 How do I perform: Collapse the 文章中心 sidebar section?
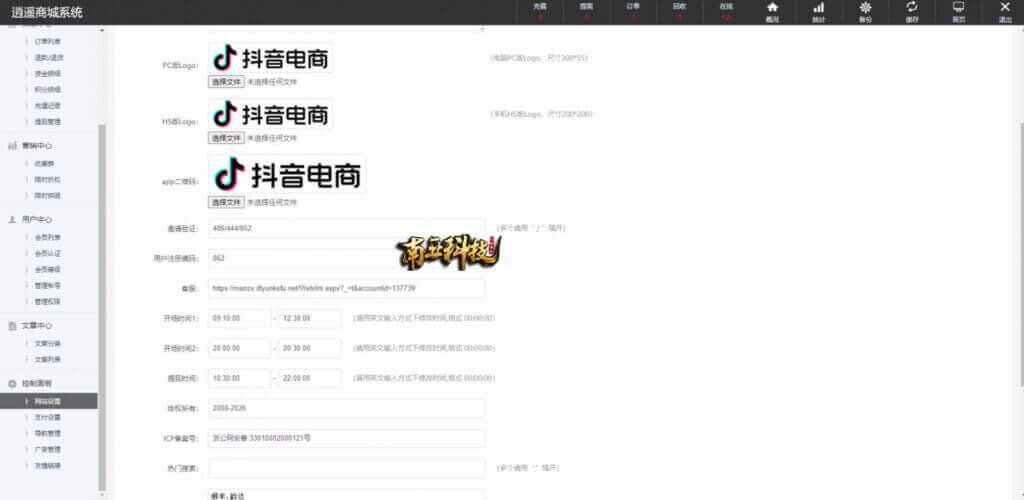(x=37, y=326)
